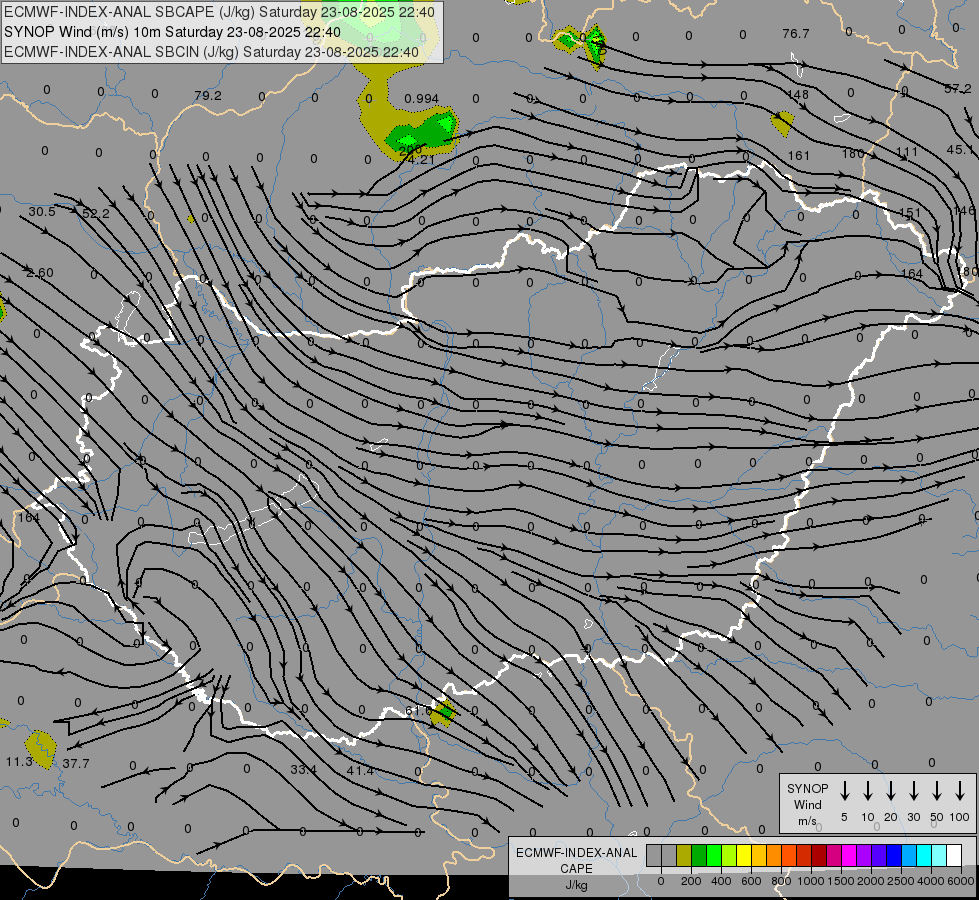The width and height of the screenshot is (979, 900).
Task: Pick the lime green CAPE legend swatch
Action: 729,856
